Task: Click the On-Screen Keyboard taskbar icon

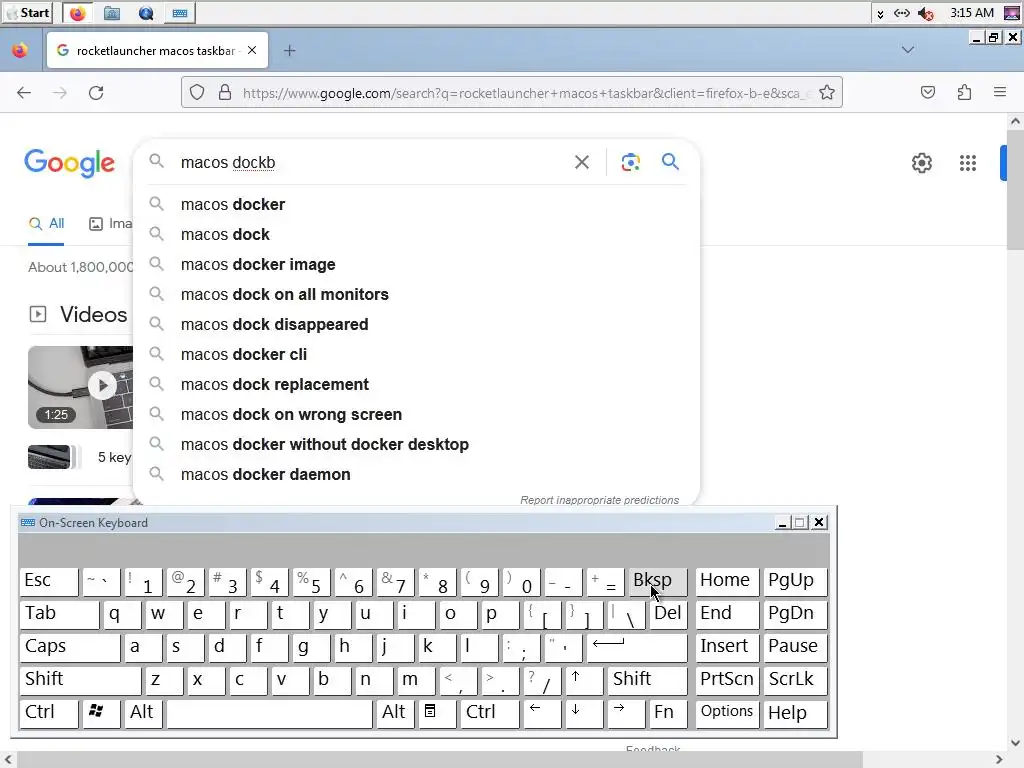Action: [x=180, y=13]
